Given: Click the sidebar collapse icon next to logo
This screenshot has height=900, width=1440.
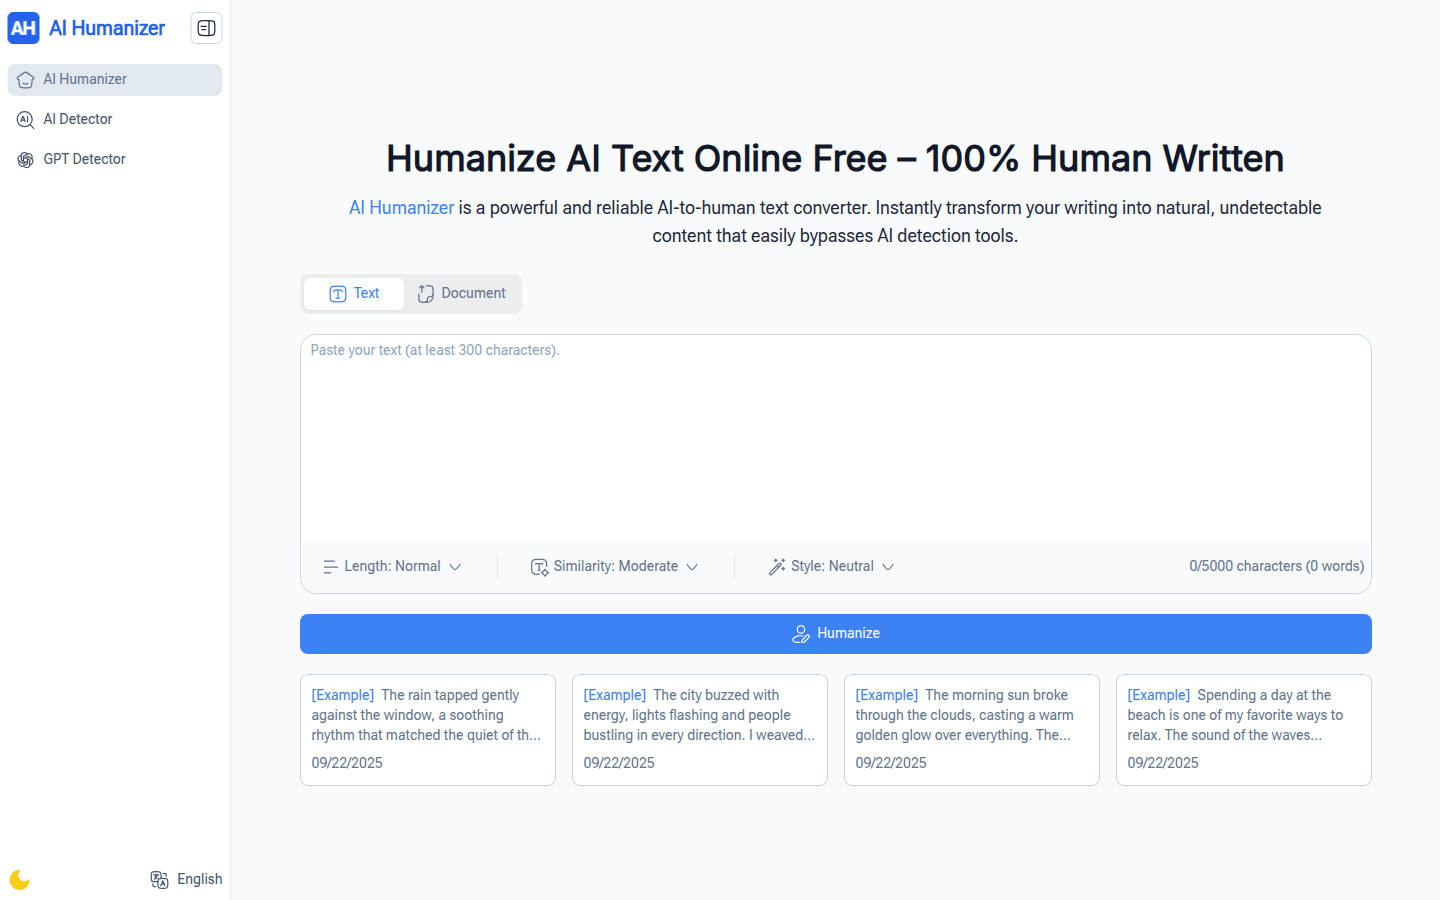Looking at the screenshot, I should pyautogui.click(x=206, y=28).
